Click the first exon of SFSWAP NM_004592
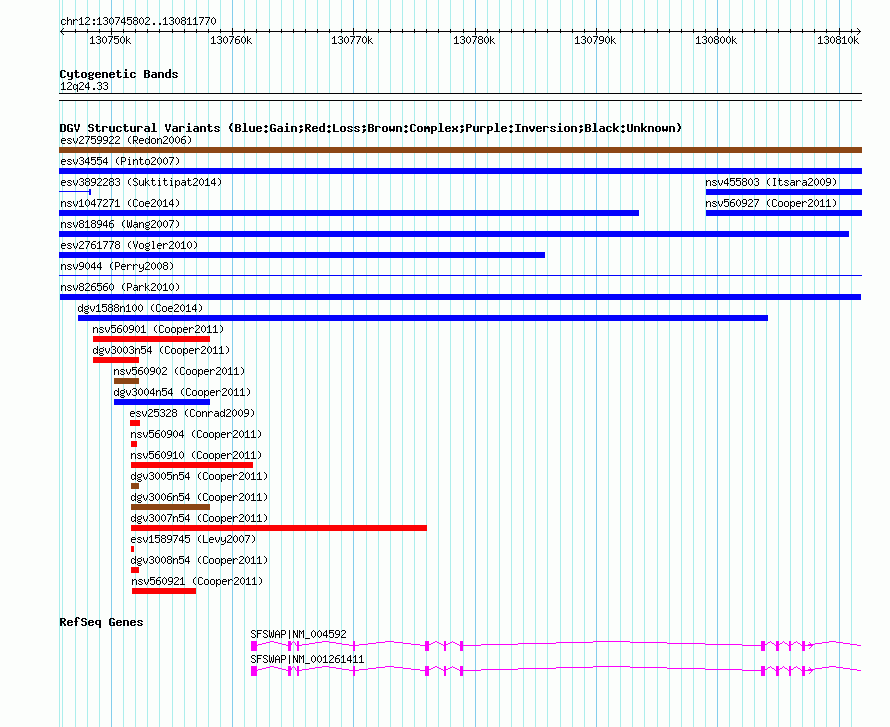This screenshot has width=890, height=727. coord(254,646)
